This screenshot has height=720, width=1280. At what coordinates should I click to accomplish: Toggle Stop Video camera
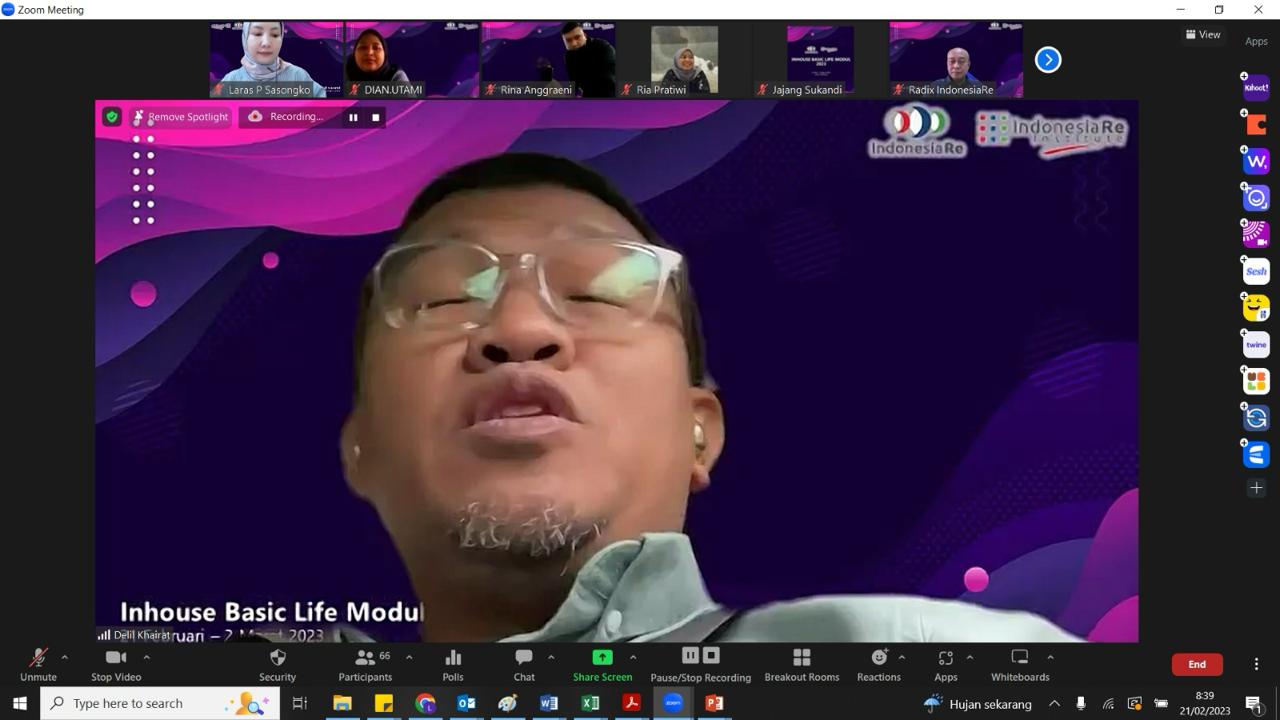pos(116,665)
